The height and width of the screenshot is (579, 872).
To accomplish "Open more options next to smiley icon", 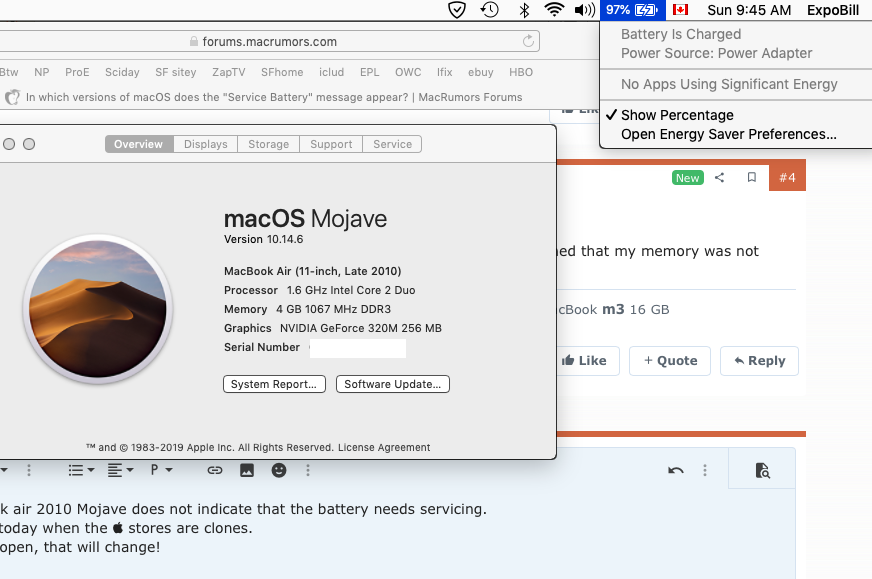I will click(308, 471).
